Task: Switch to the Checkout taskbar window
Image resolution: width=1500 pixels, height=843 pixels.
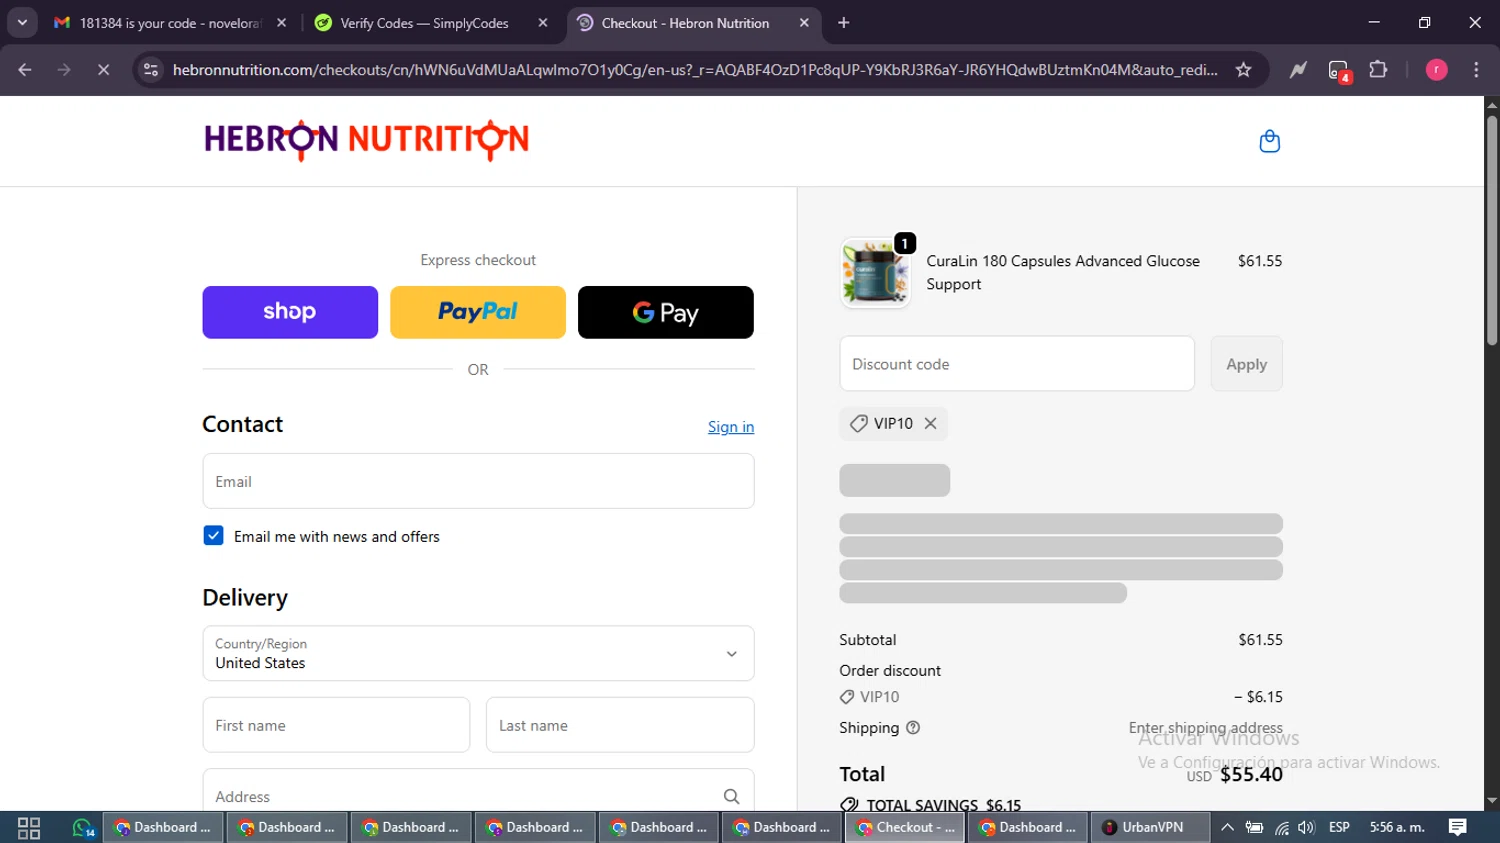Action: (905, 828)
